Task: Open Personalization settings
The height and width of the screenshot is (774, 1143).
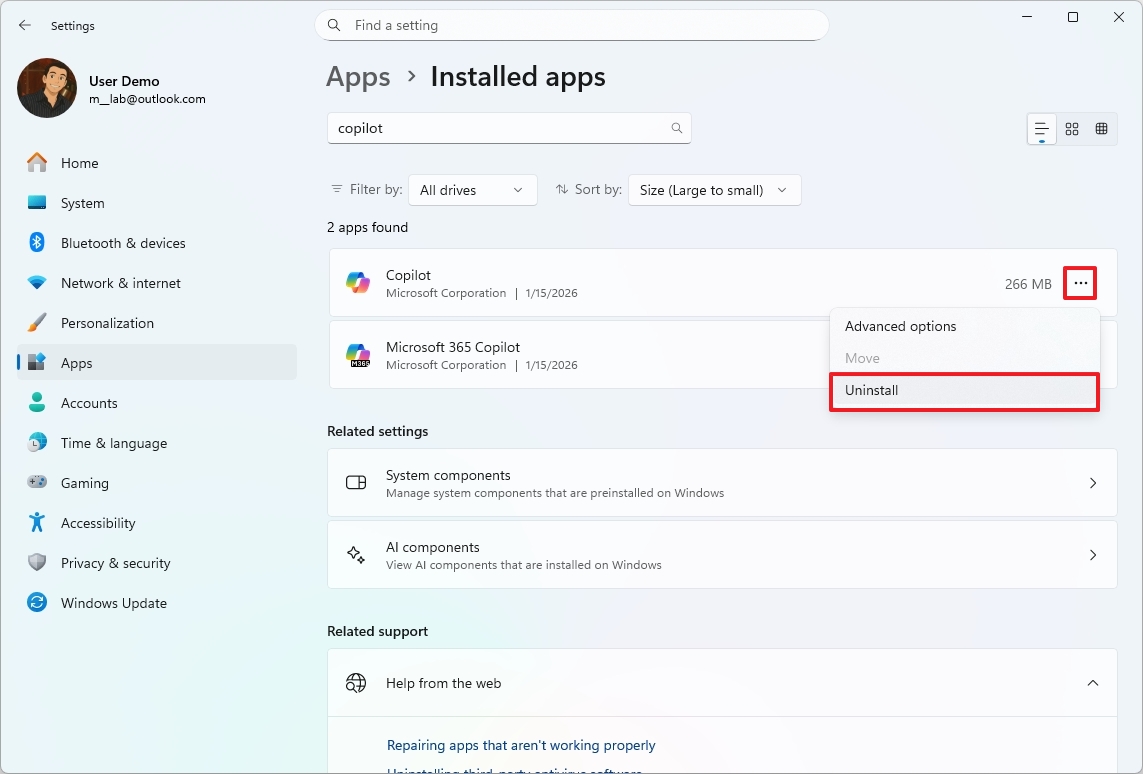Action: [x=107, y=323]
